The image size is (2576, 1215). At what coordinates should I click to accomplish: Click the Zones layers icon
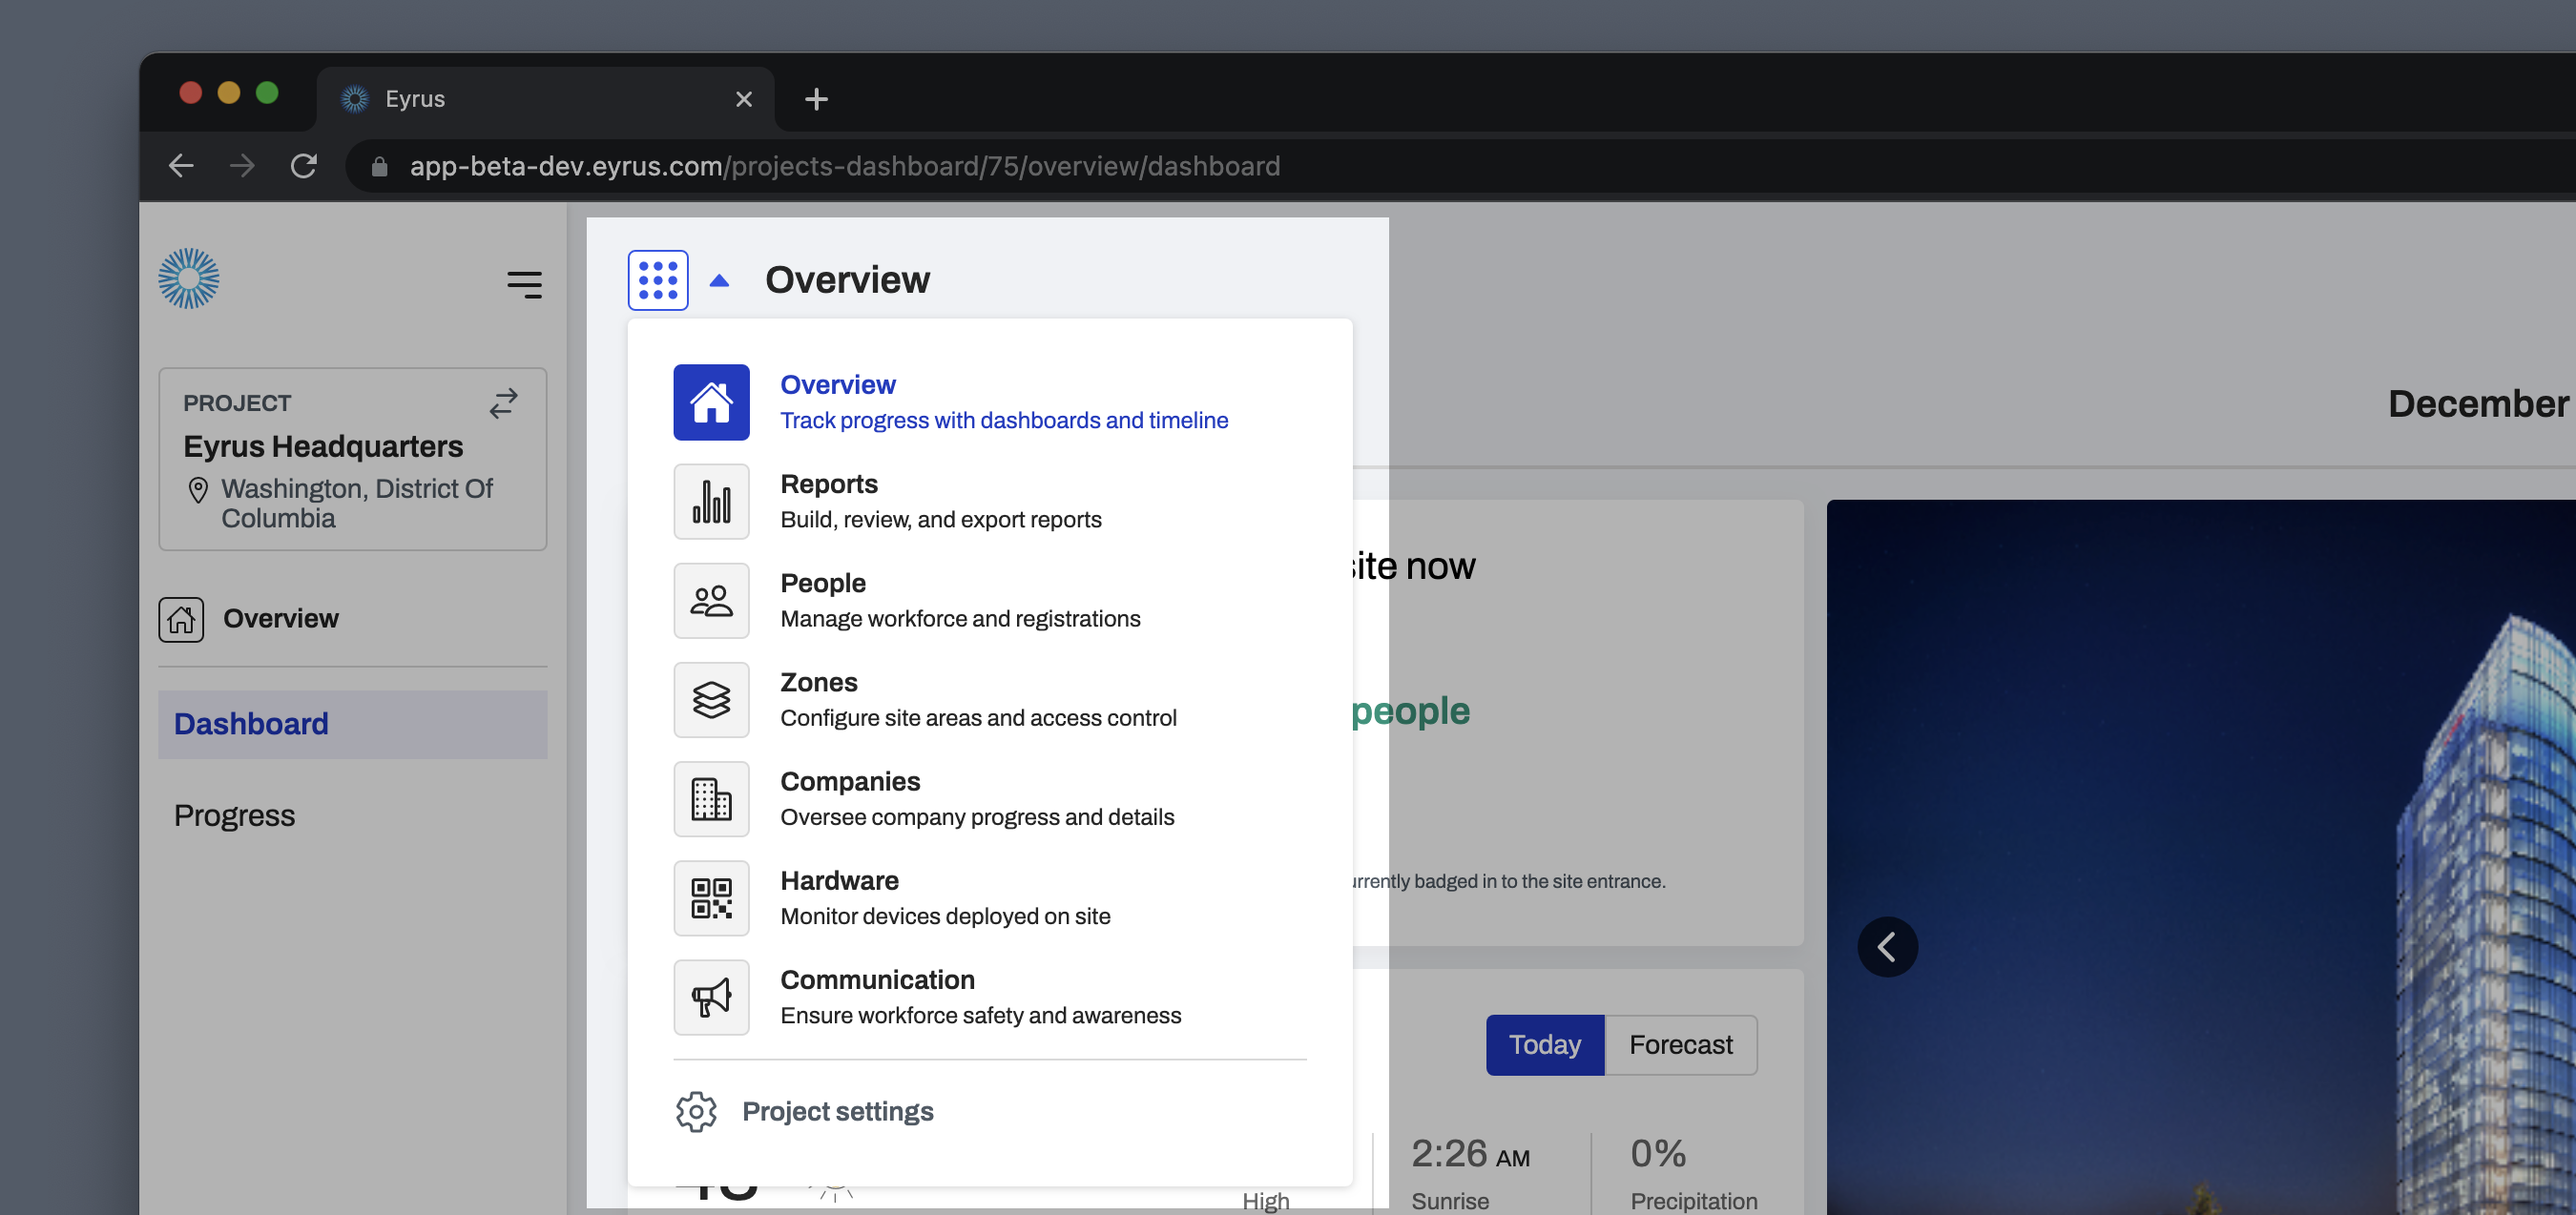pyautogui.click(x=711, y=699)
